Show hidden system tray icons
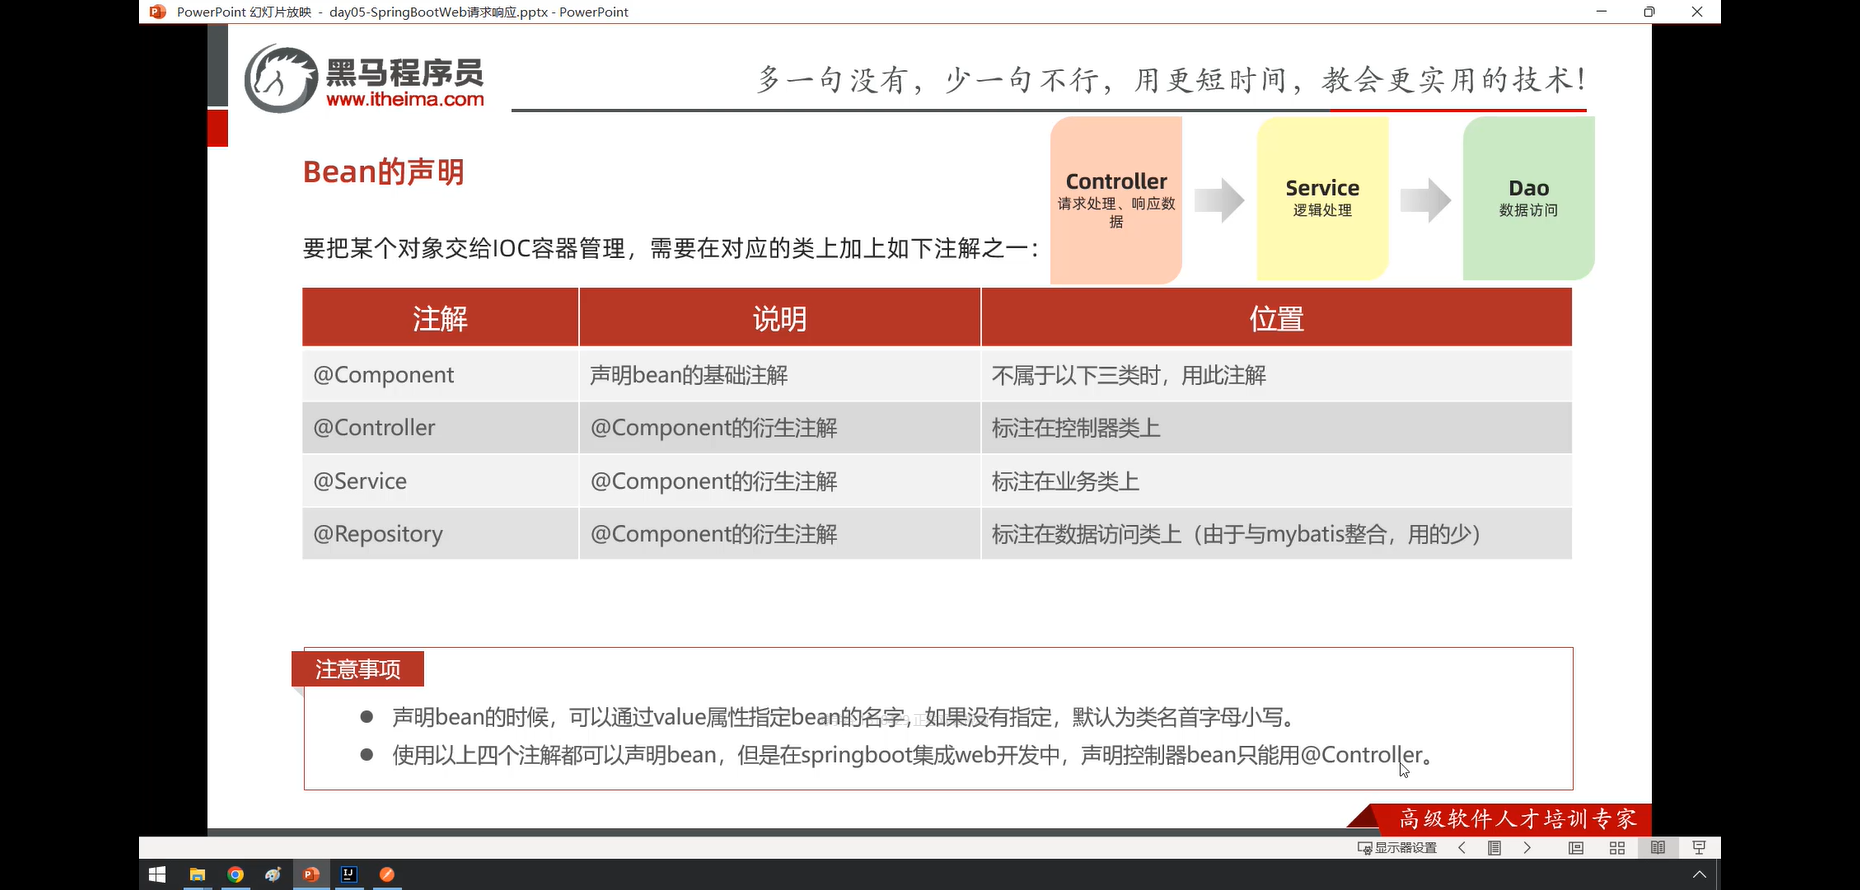 pos(1699,875)
